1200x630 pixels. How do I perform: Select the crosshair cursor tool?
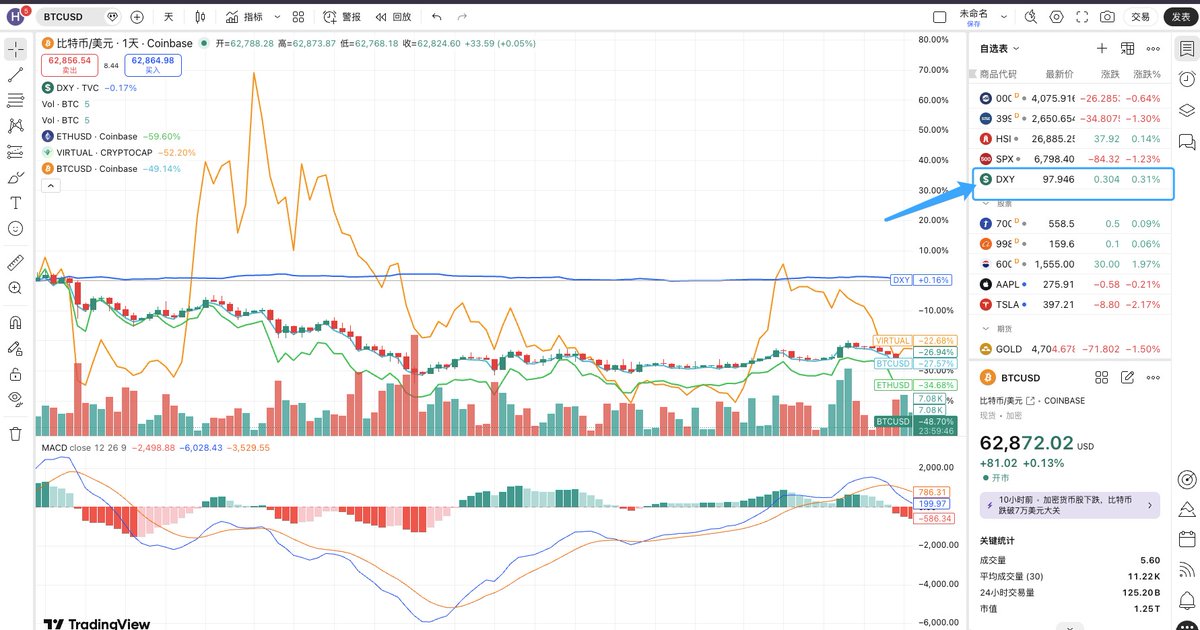point(15,49)
